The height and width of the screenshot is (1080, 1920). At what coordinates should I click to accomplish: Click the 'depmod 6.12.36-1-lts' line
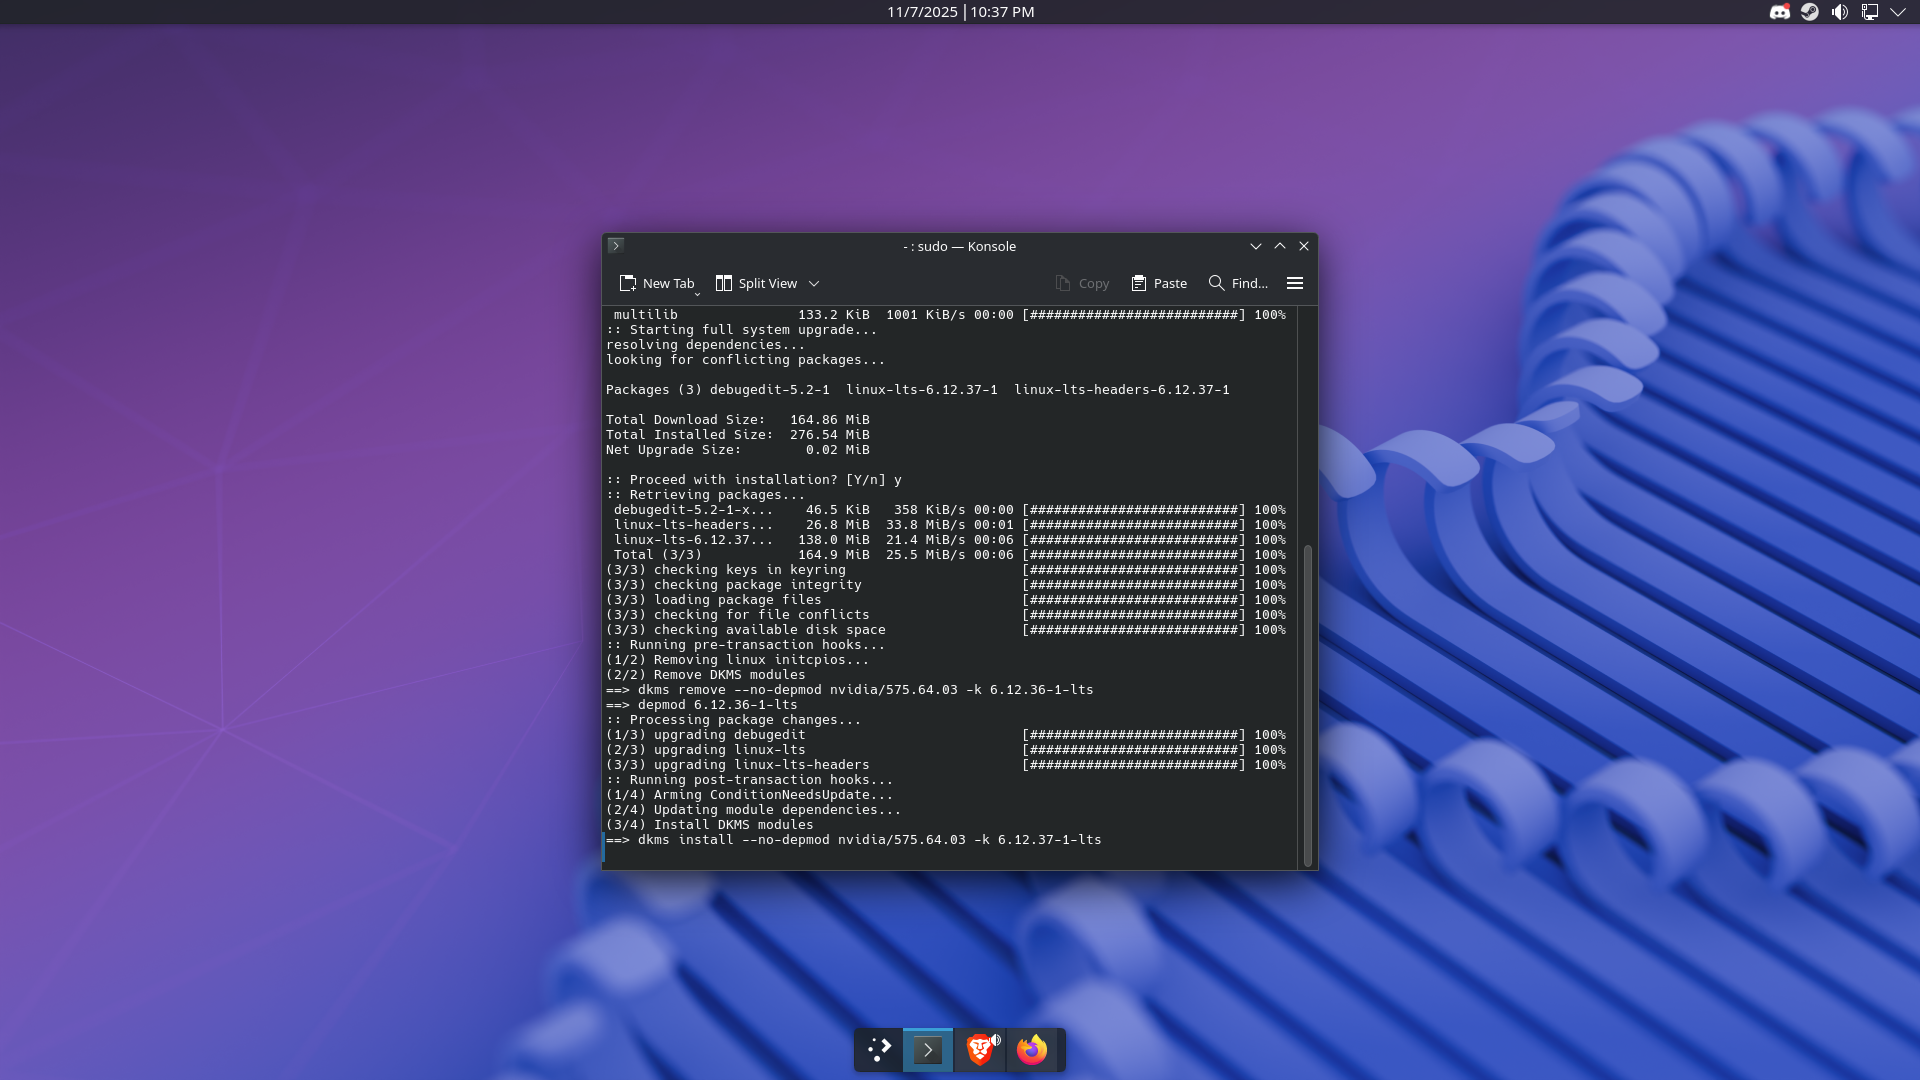click(702, 705)
